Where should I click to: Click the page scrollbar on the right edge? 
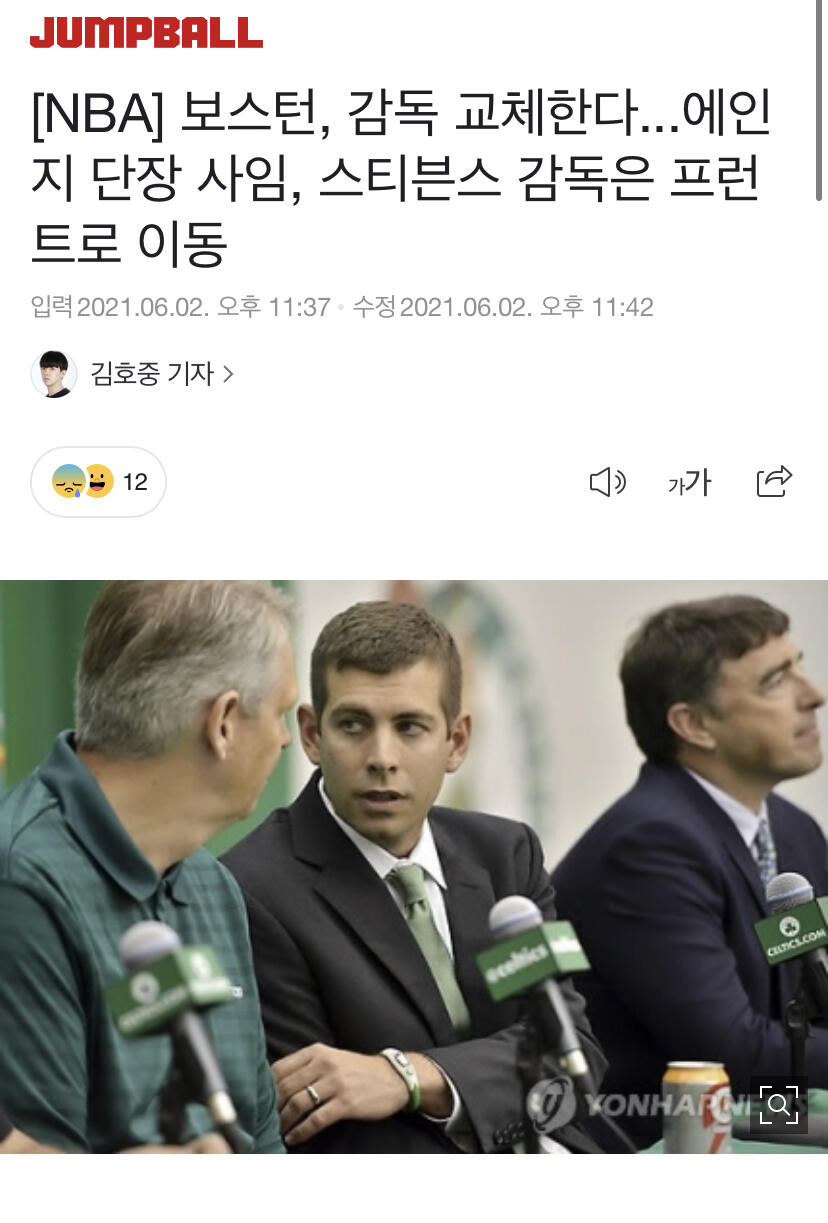coord(820,100)
